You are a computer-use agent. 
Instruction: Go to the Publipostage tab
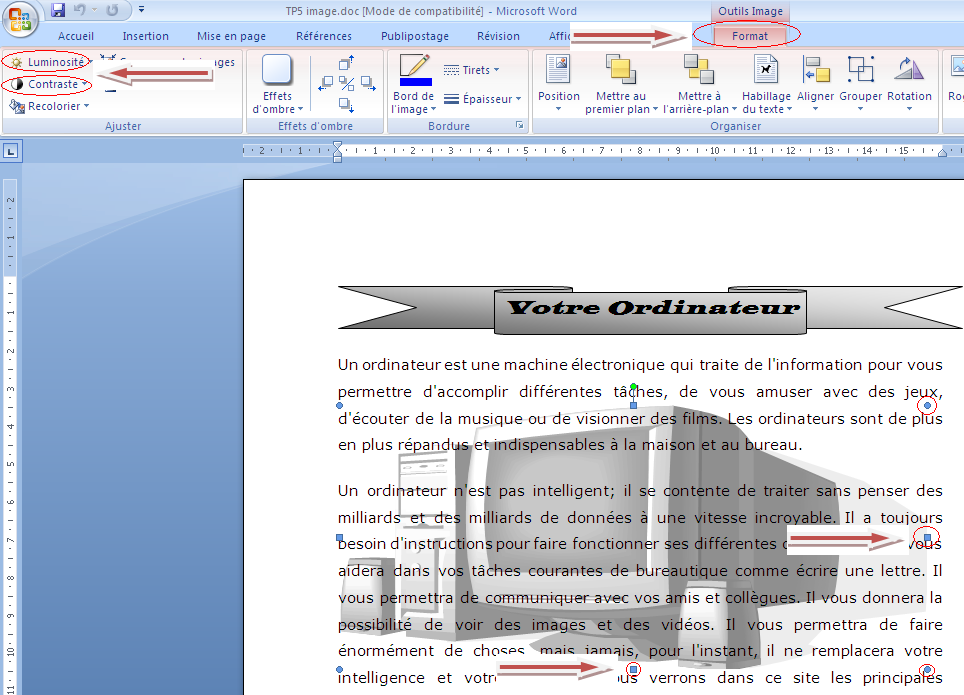(414, 36)
